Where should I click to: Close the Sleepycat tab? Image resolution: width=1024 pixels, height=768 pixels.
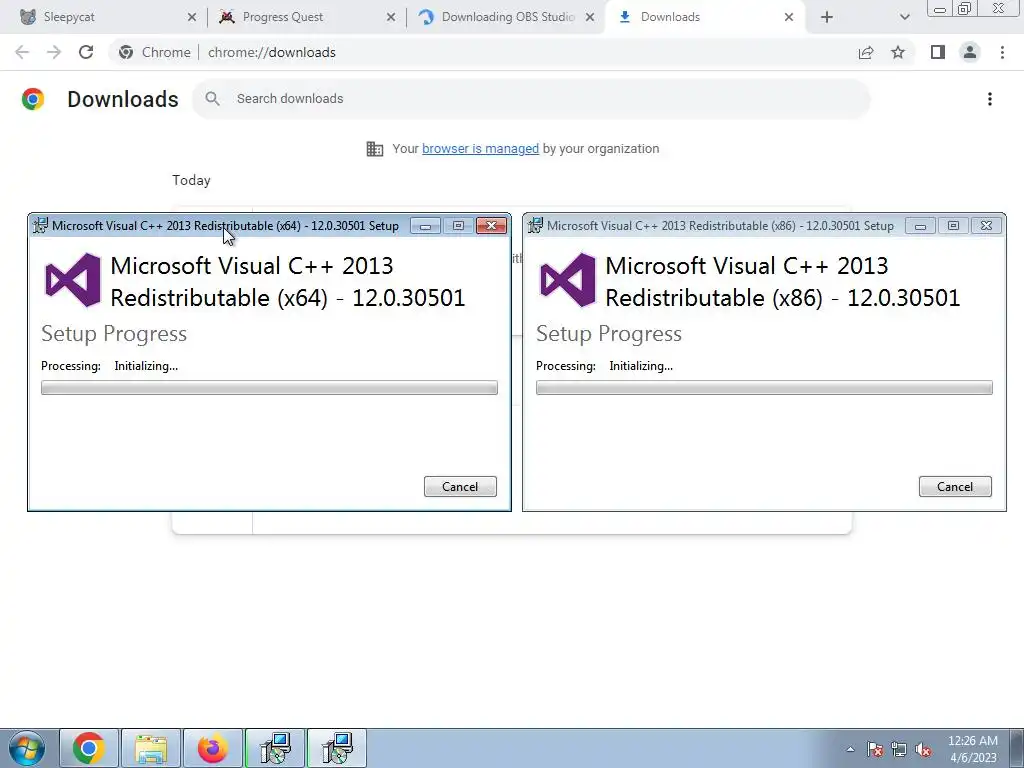[191, 17]
